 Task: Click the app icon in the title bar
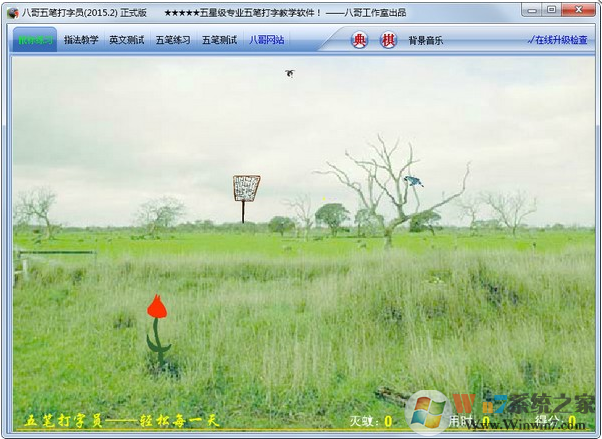click(13, 13)
